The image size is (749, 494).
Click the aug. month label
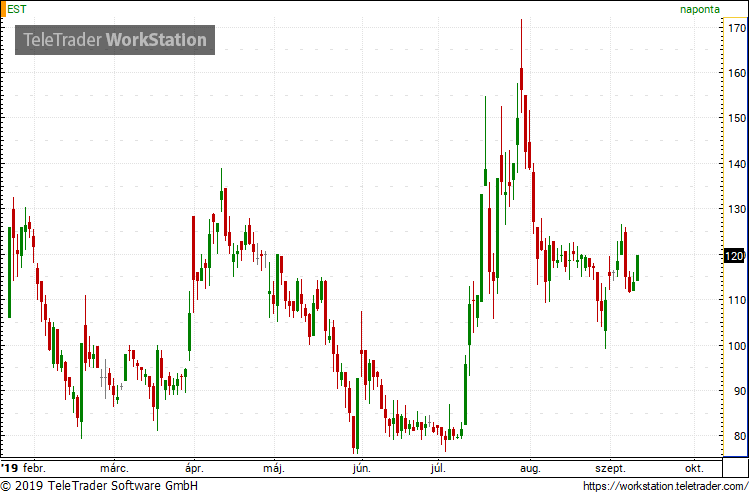(x=531, y=468)
